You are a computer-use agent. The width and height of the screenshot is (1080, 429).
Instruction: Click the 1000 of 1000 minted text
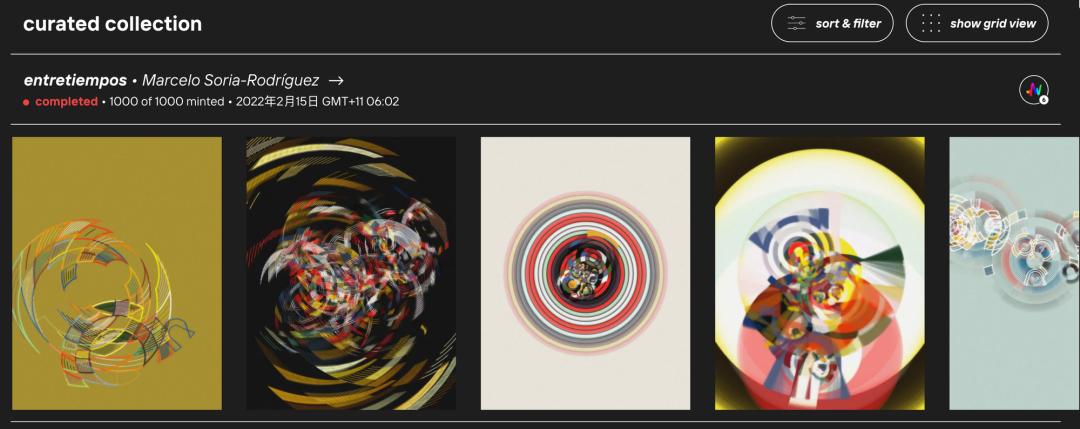tap(167, 102)
